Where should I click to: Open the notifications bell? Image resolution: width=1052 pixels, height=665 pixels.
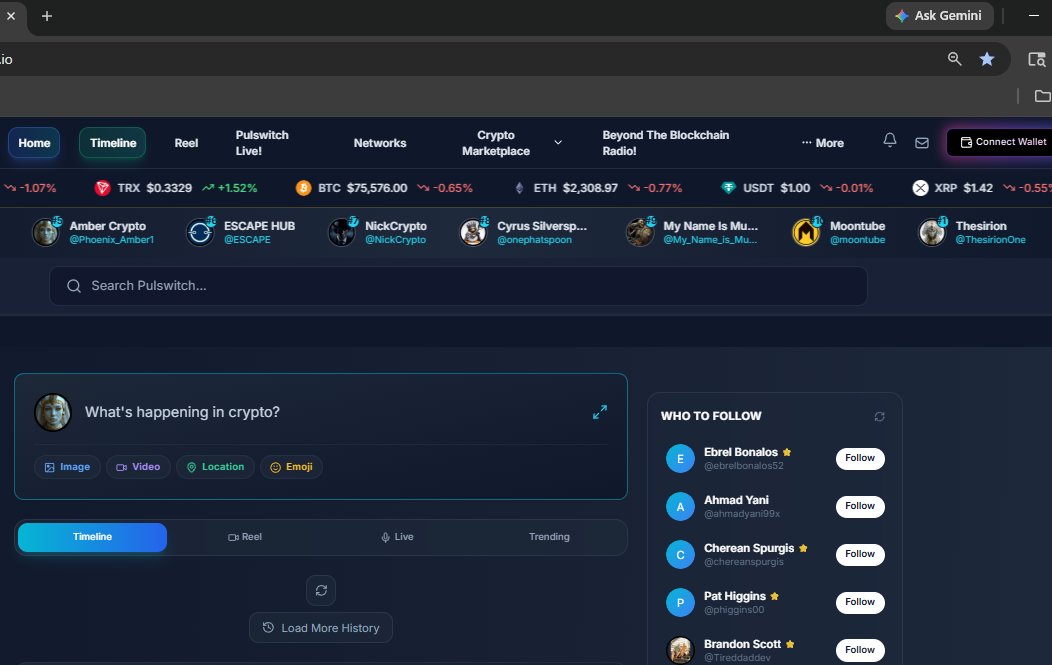(890, 140)
